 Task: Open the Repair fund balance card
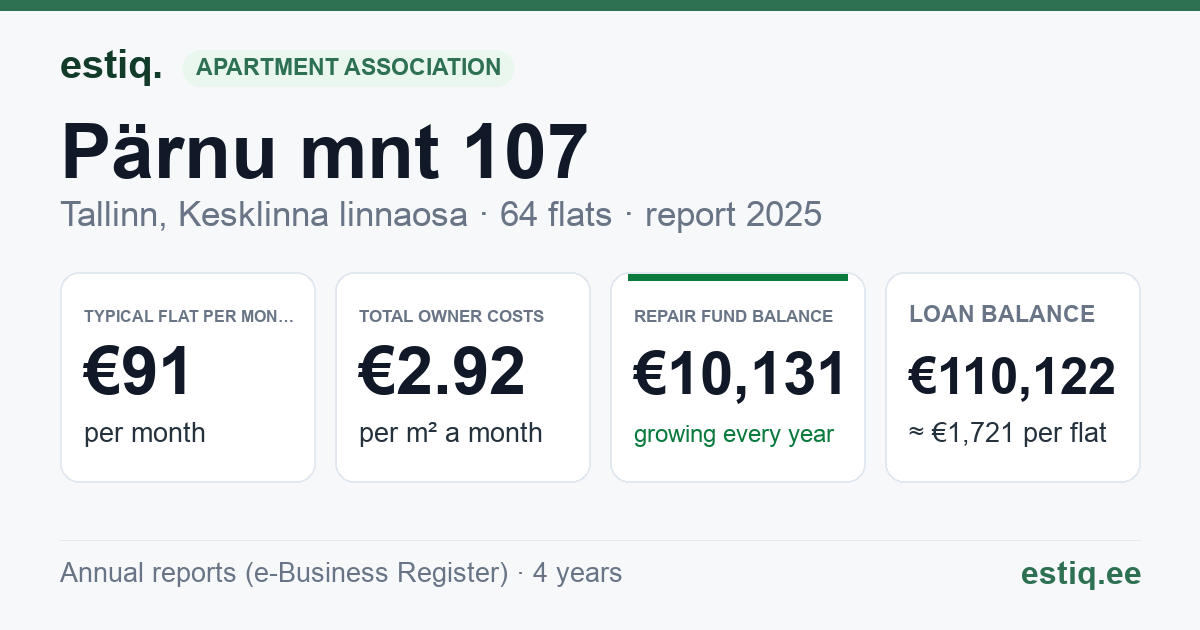[738, 377]
